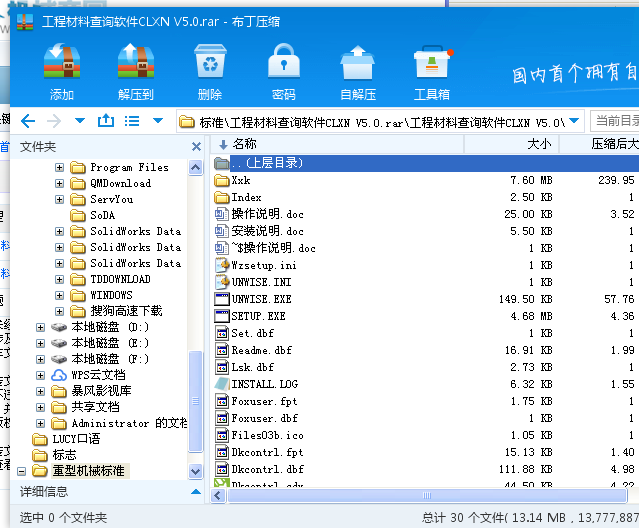This screenshot has height=528, width=639.
Task: Go back with the left arrow button
Action: point(28,121)
